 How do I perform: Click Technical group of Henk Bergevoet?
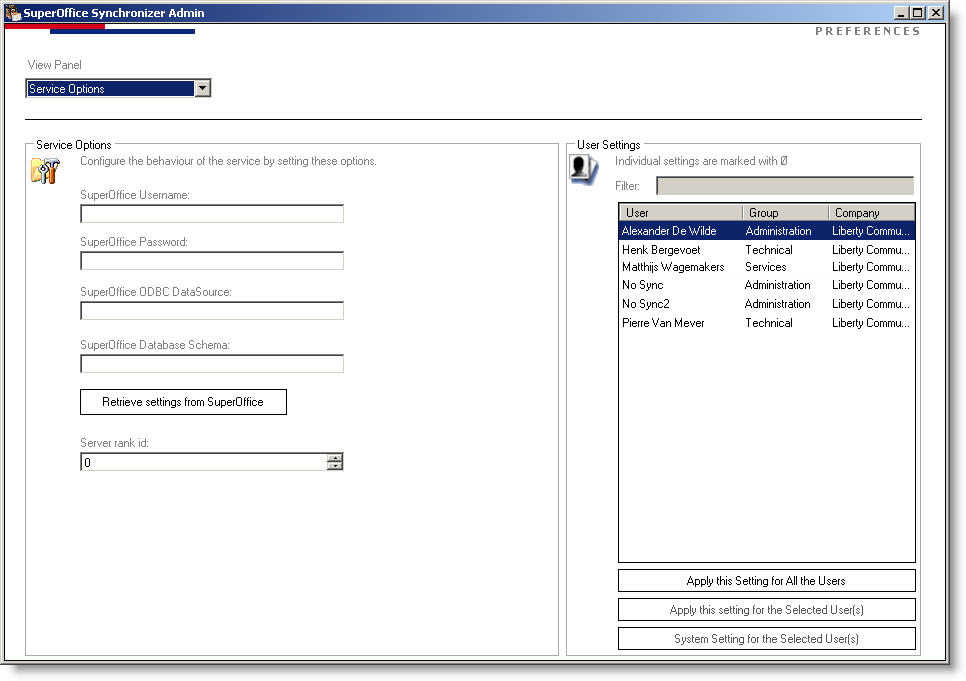coord(769,250)
